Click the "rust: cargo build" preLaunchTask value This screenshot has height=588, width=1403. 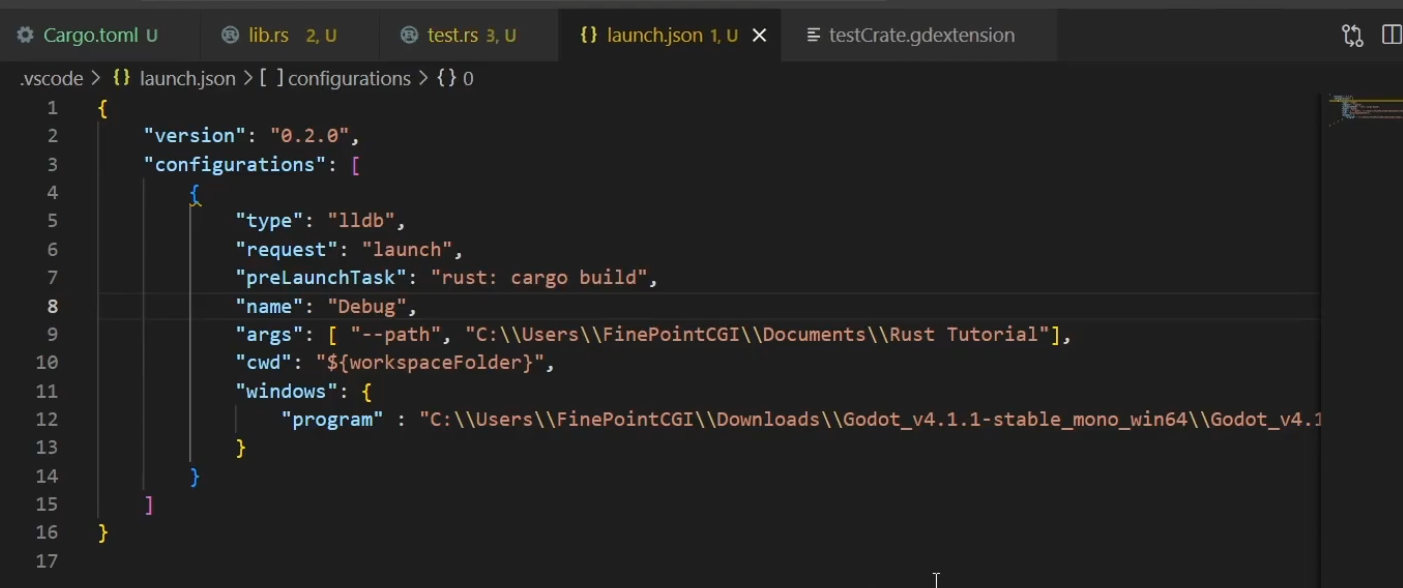point(539,278)
